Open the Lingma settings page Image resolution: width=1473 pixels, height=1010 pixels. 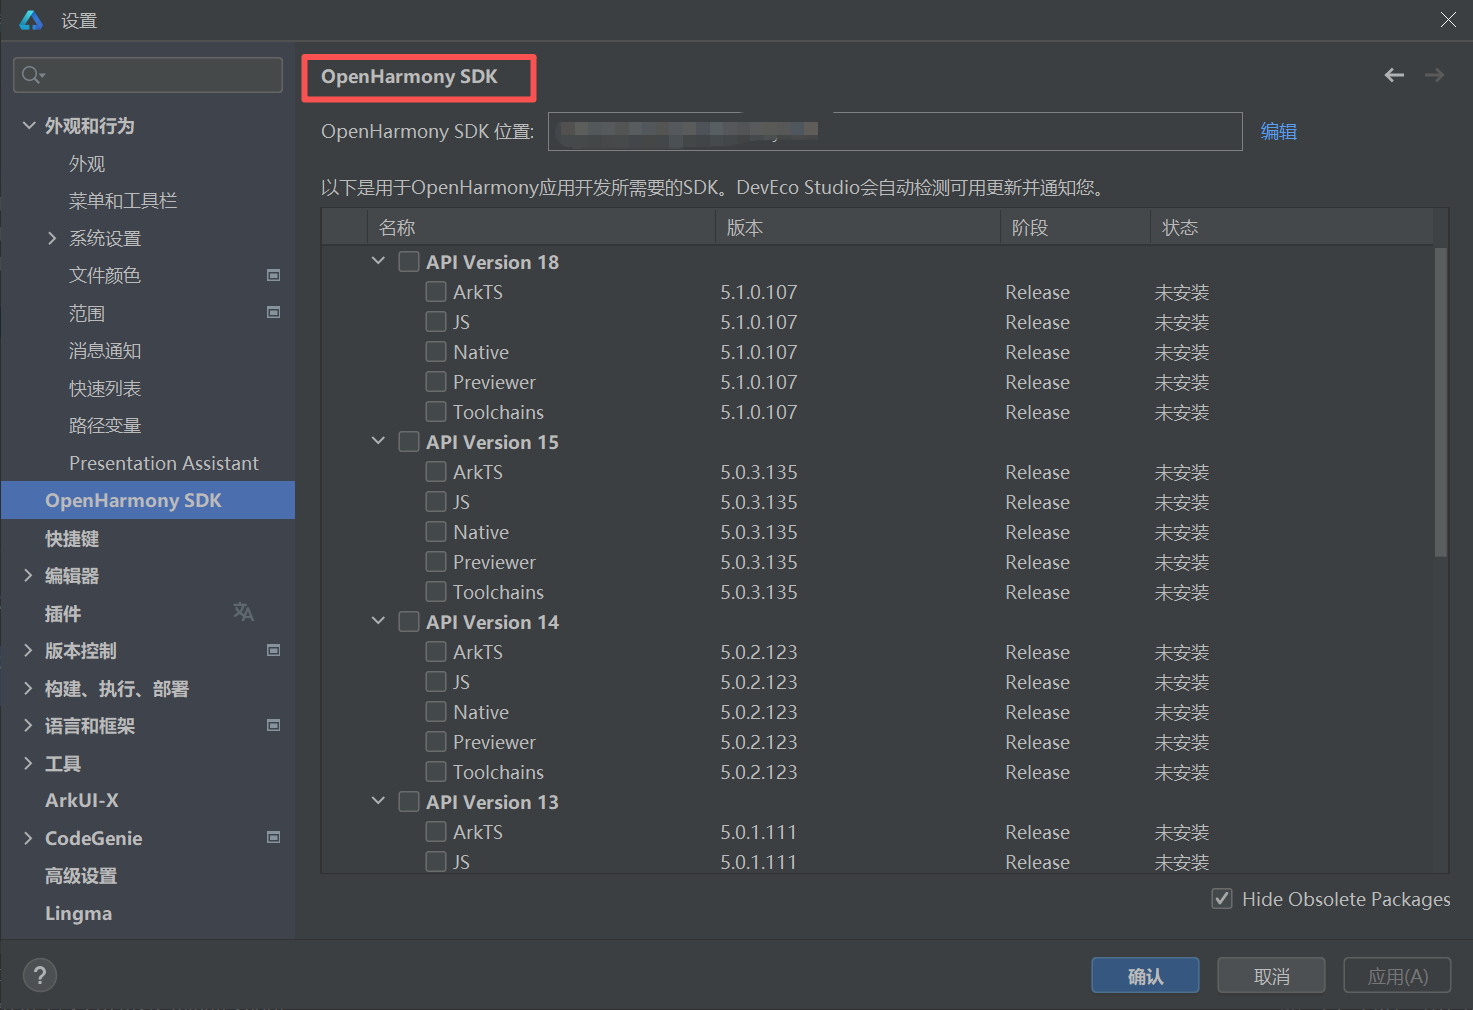[78, 913]
